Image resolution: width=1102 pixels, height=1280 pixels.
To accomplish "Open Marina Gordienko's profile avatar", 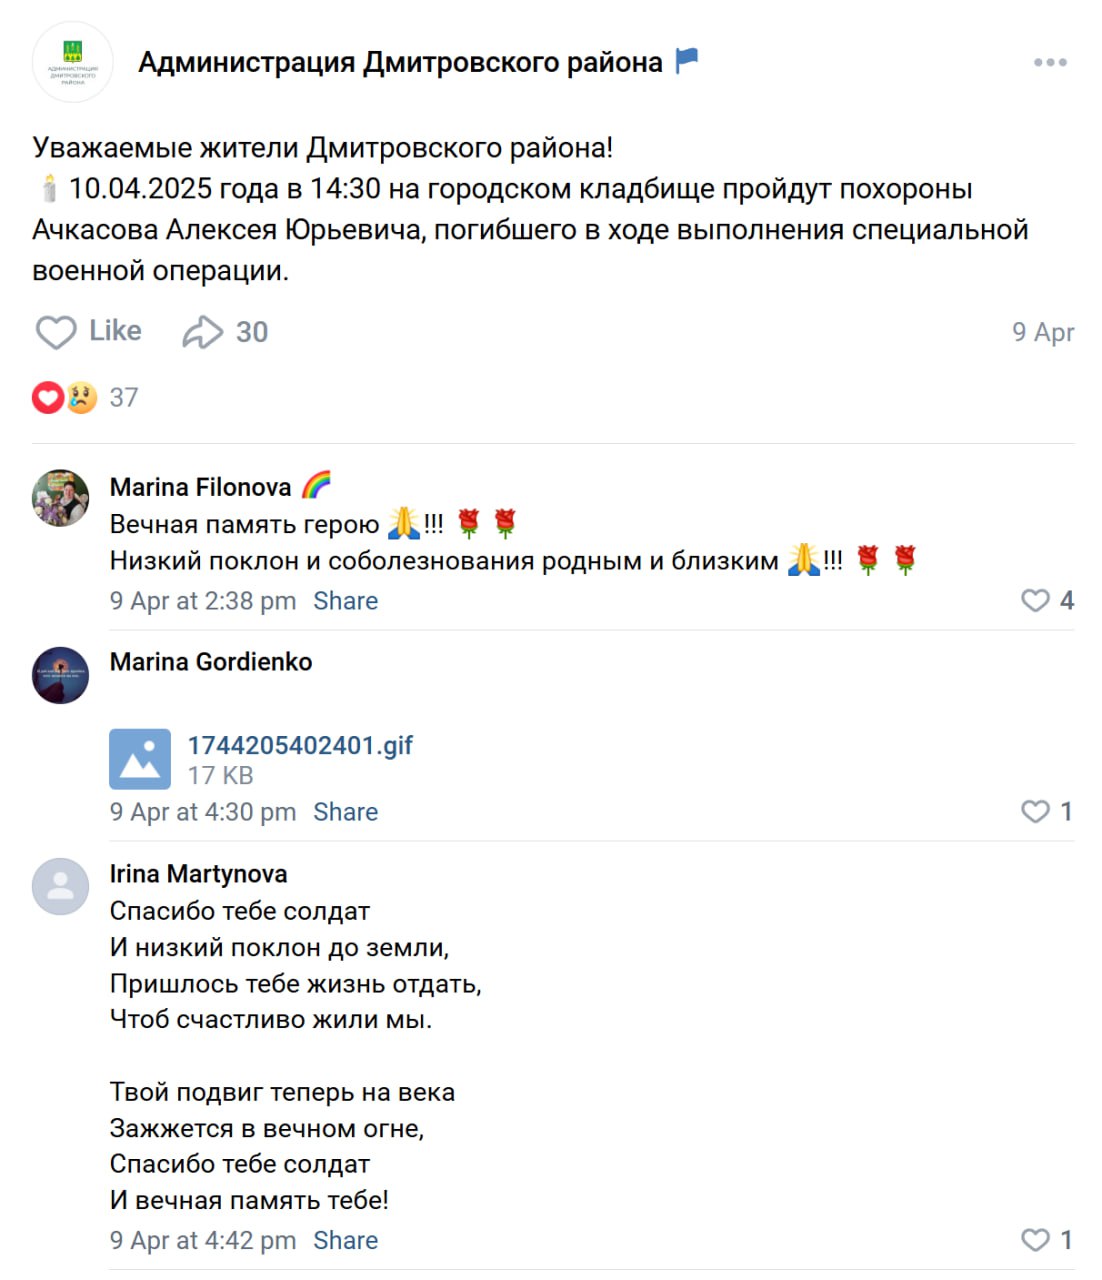I will point(61,675).
